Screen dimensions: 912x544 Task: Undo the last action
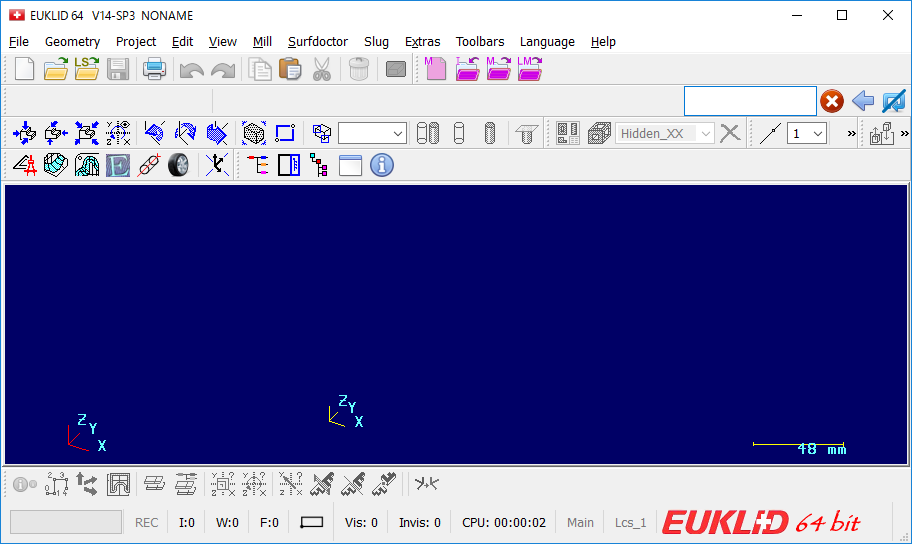pos(191,70)
